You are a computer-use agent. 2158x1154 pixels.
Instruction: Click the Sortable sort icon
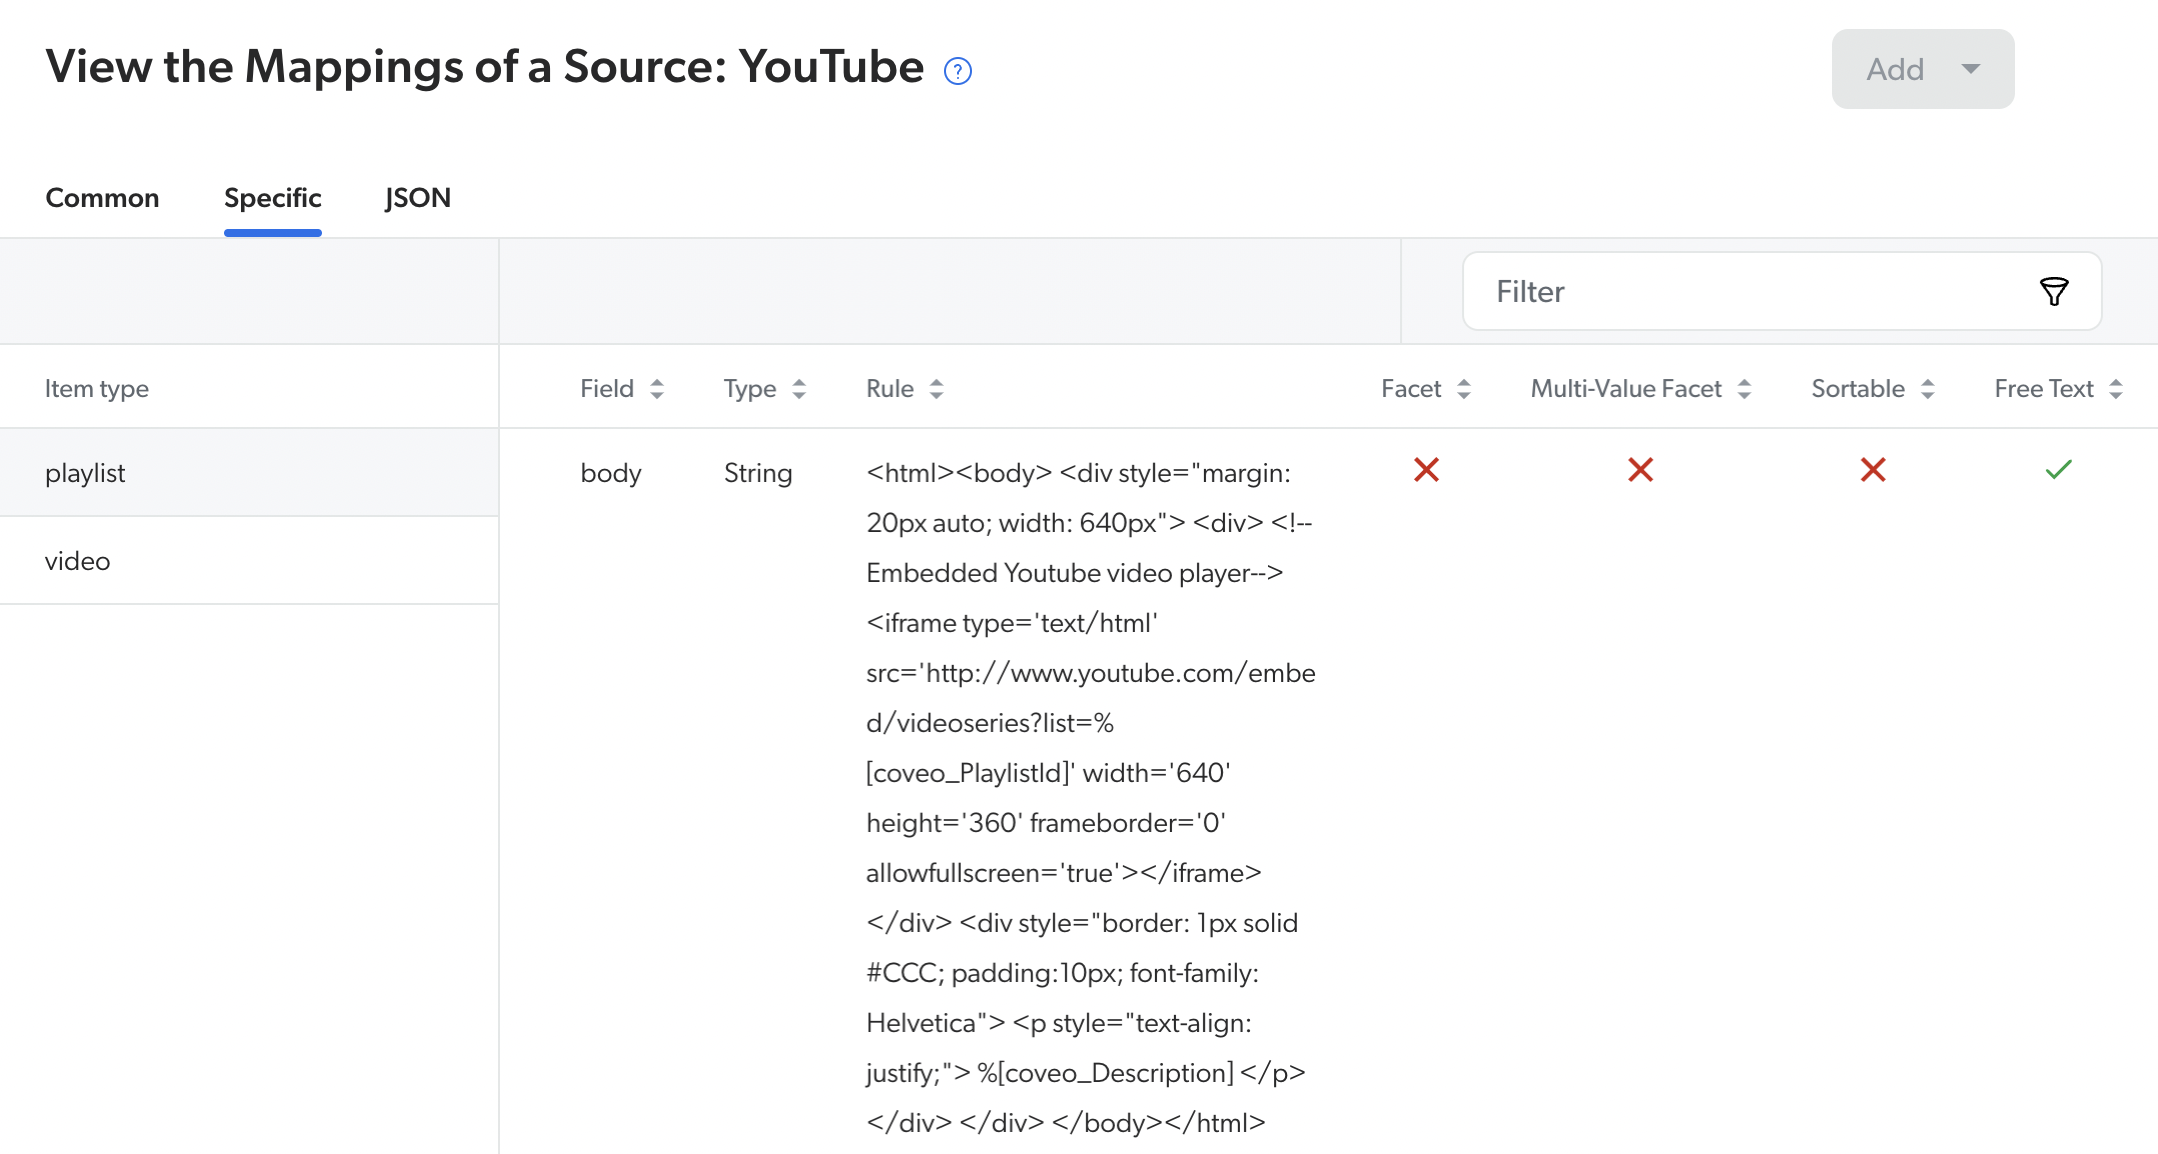click(1927, 388)
